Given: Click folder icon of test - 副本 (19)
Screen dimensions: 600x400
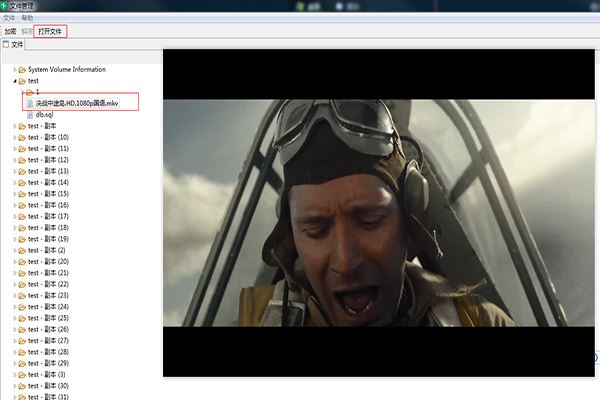Looking at the screenshot, I should 22,239.
